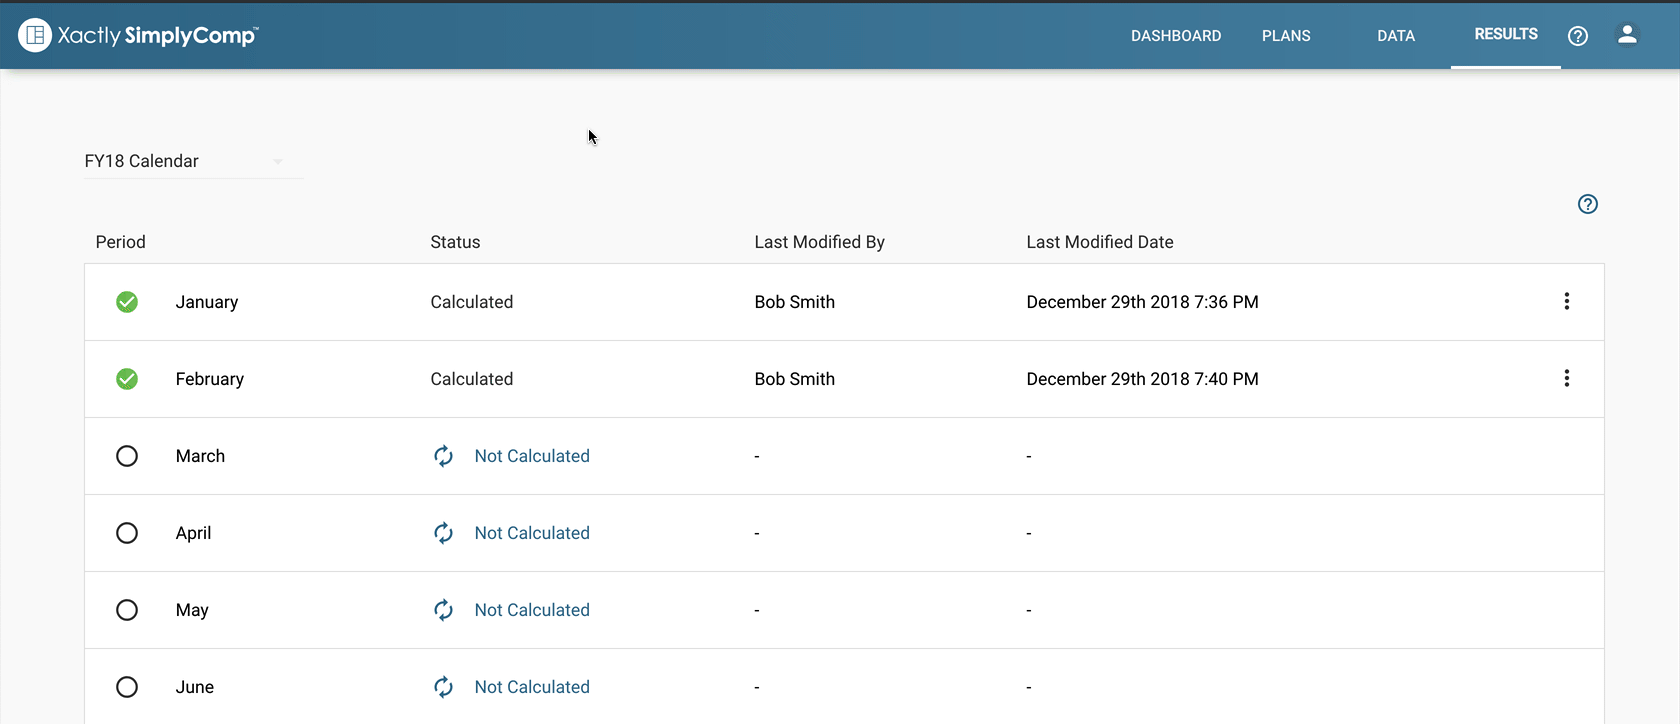Open the user account profile icon
This screenshot has height=724, width=1680.
(x=1627, y=35)
